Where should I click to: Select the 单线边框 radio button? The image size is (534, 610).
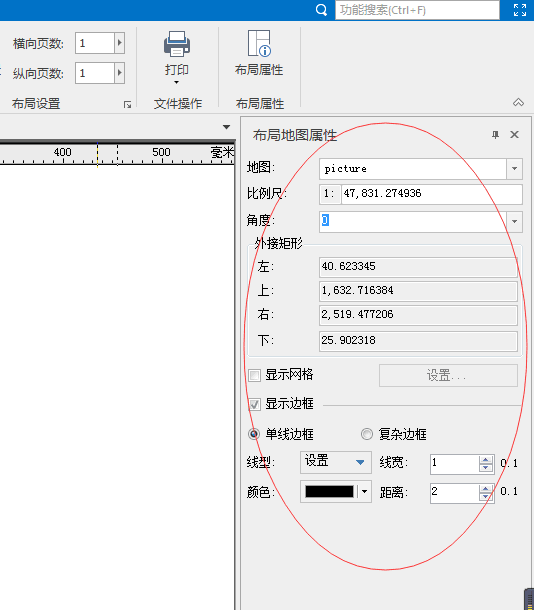click(254, 434)
